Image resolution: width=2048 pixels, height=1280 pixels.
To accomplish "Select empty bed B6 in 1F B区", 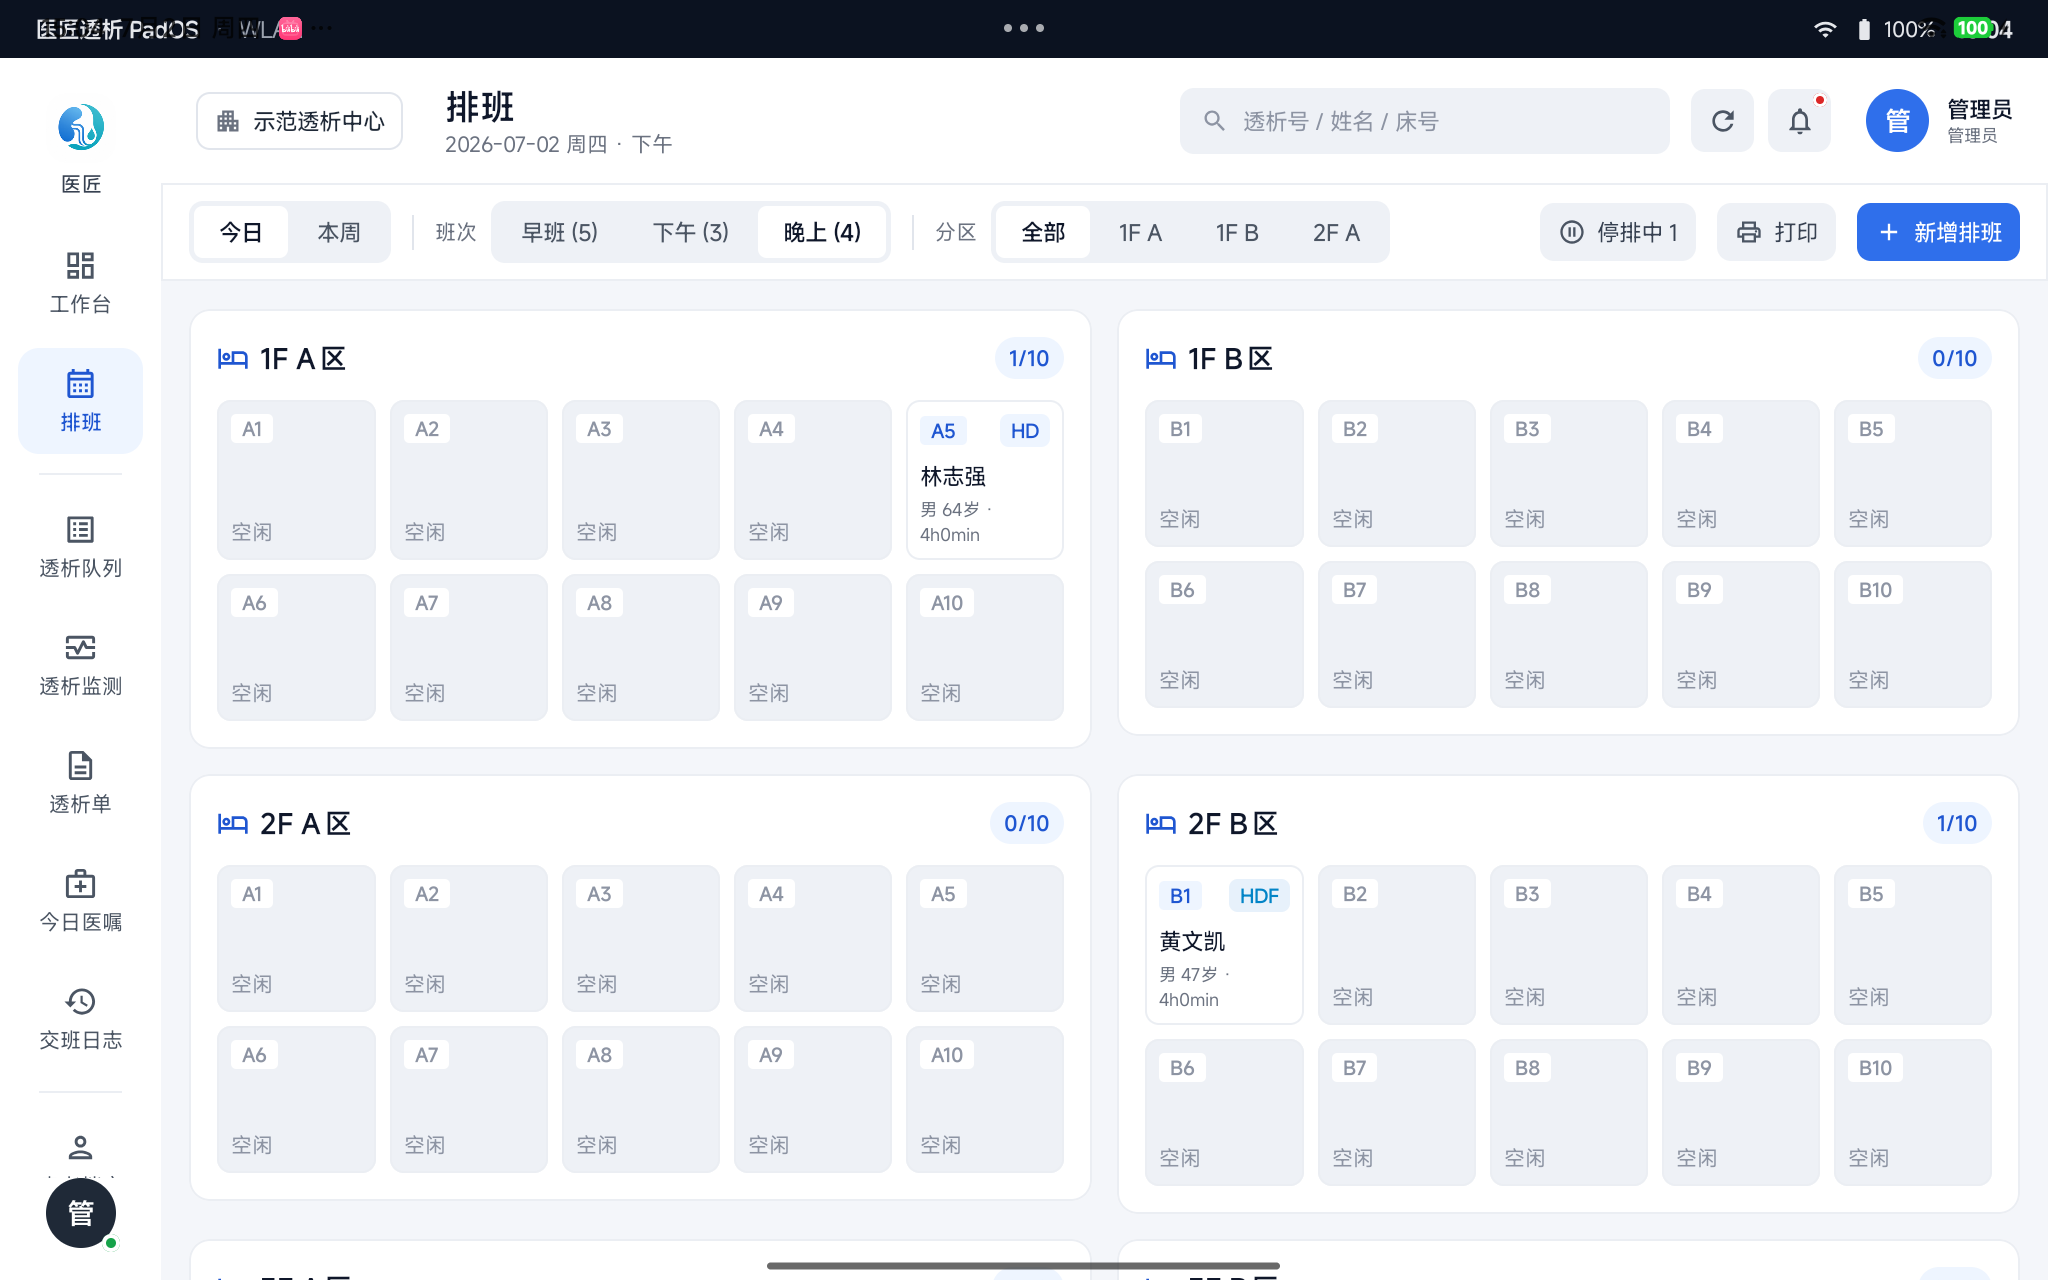I will 1224,634.
